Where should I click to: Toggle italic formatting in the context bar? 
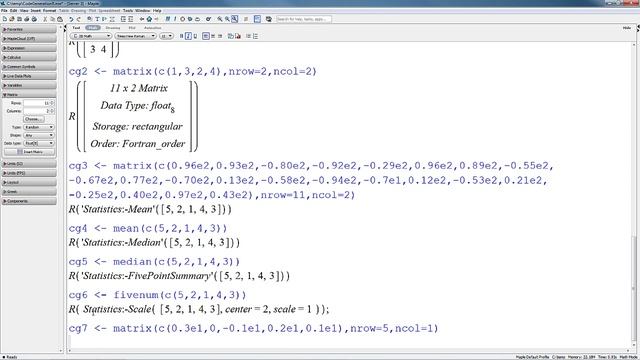point(188,36)
